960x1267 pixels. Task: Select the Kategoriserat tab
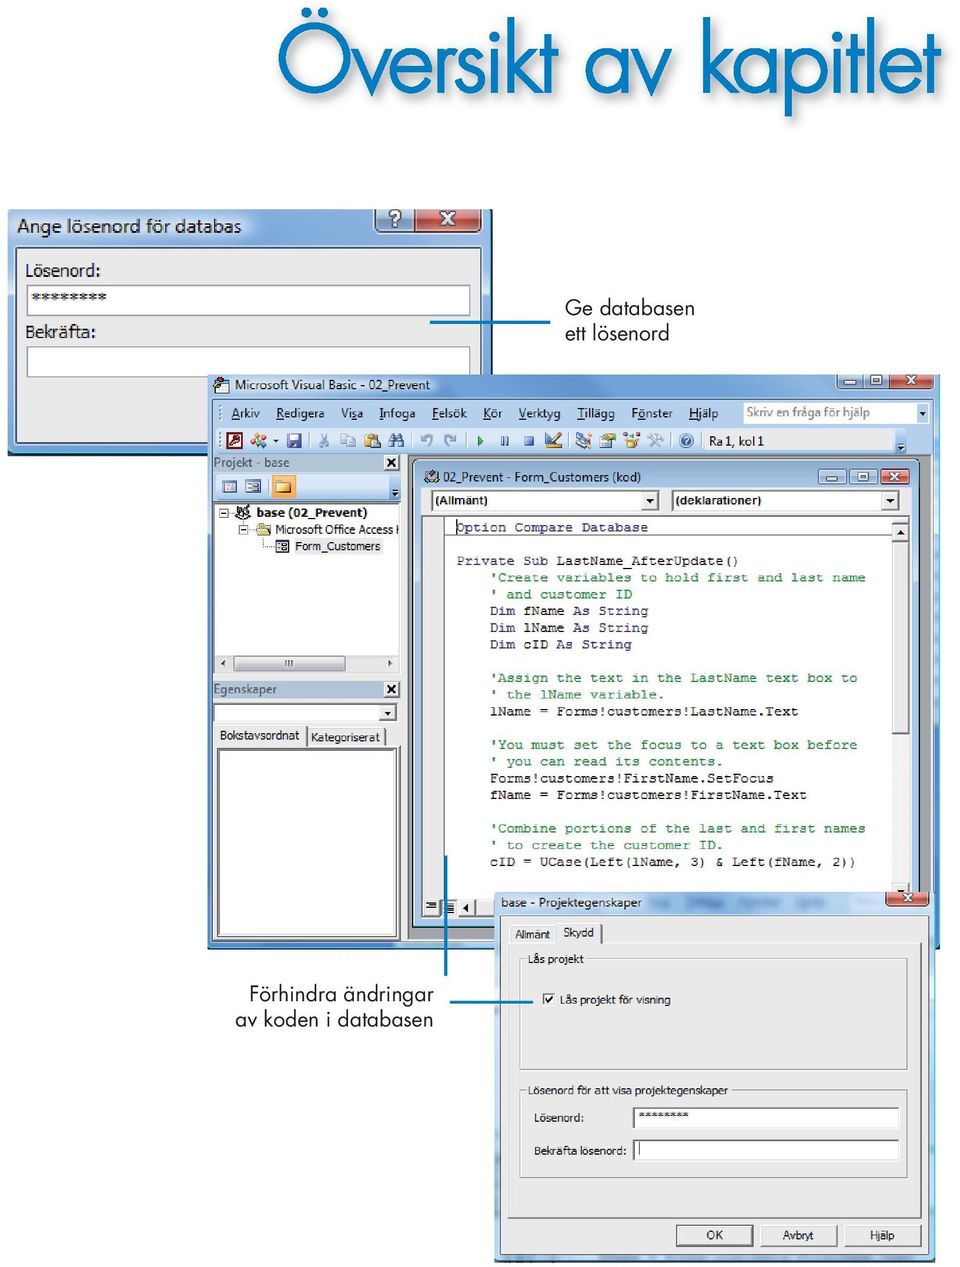(x=345, y=737)
